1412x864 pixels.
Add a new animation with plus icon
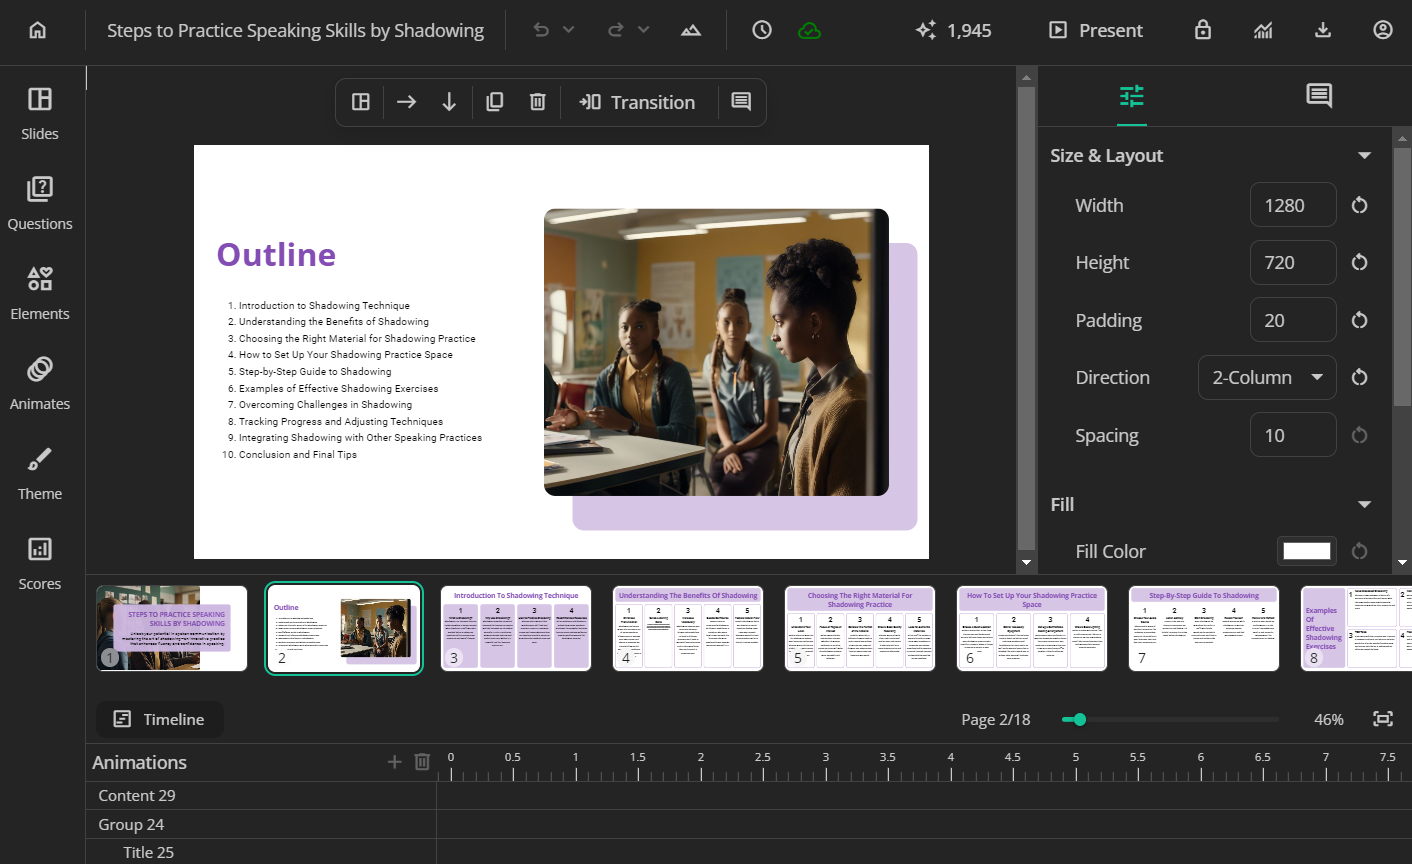394,762
